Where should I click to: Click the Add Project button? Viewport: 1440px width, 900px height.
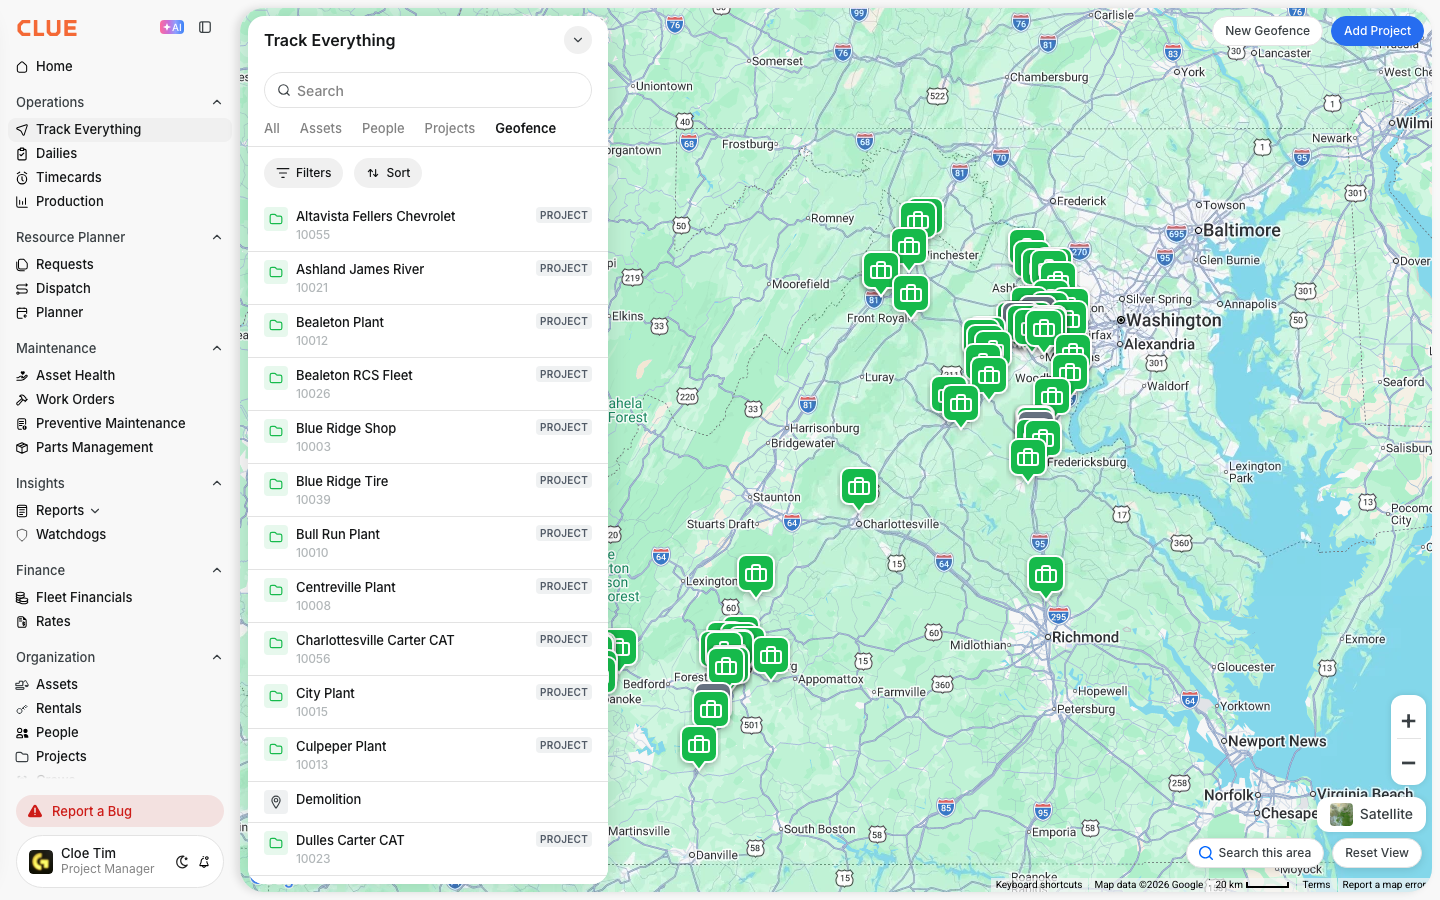point(1377,31)
